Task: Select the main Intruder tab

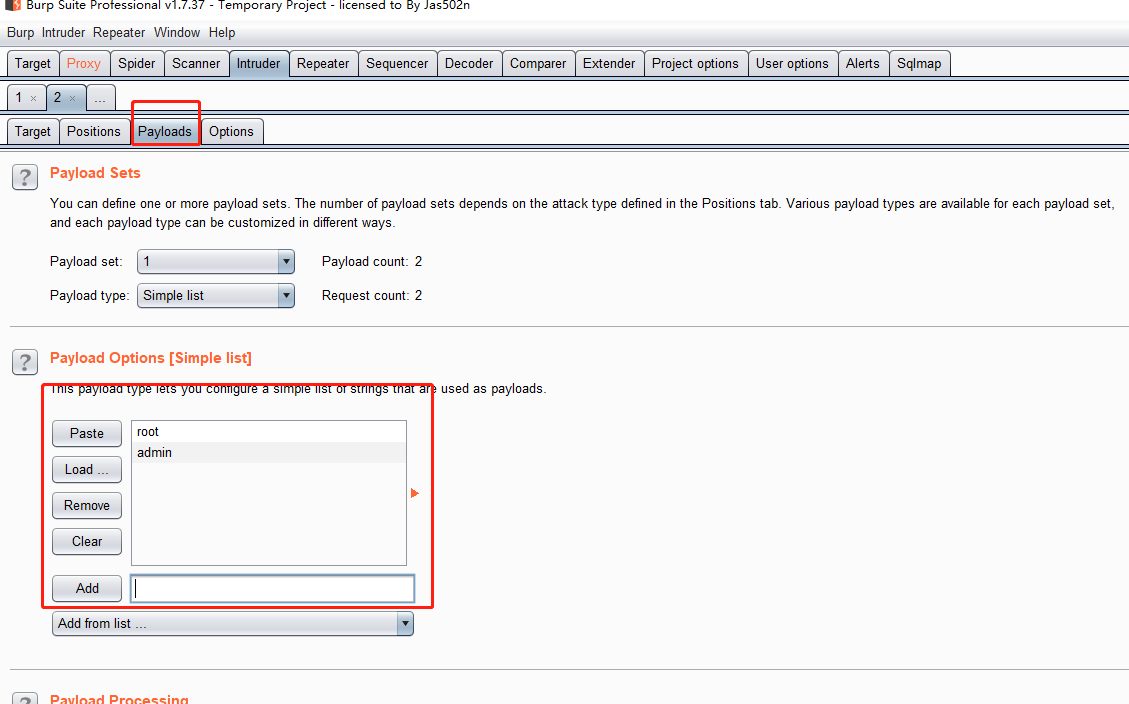Action: (x=258, y=63)
